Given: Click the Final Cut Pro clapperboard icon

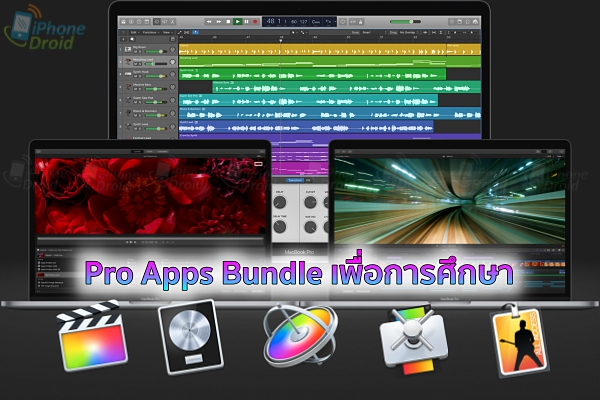Looking at the screenshot, I should pyautogui.click(x=89, y=341).
